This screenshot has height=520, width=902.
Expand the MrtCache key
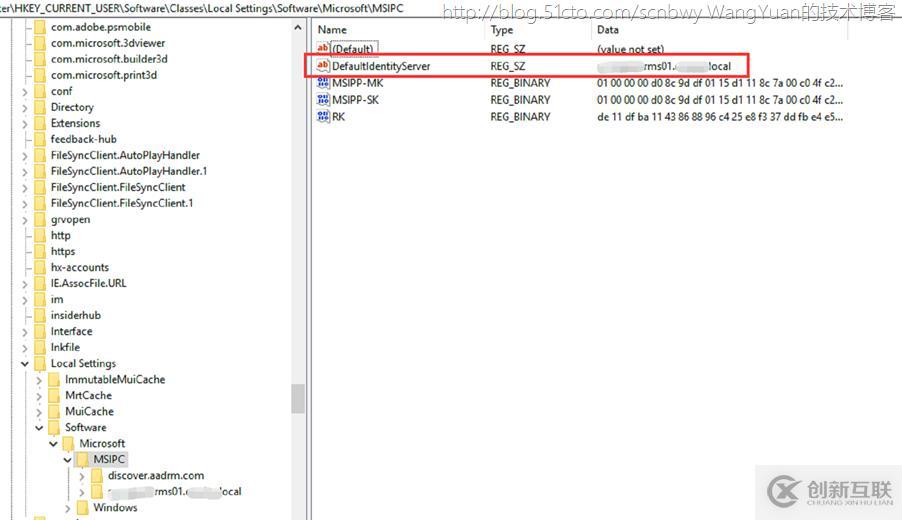click(x=39, y=396)
